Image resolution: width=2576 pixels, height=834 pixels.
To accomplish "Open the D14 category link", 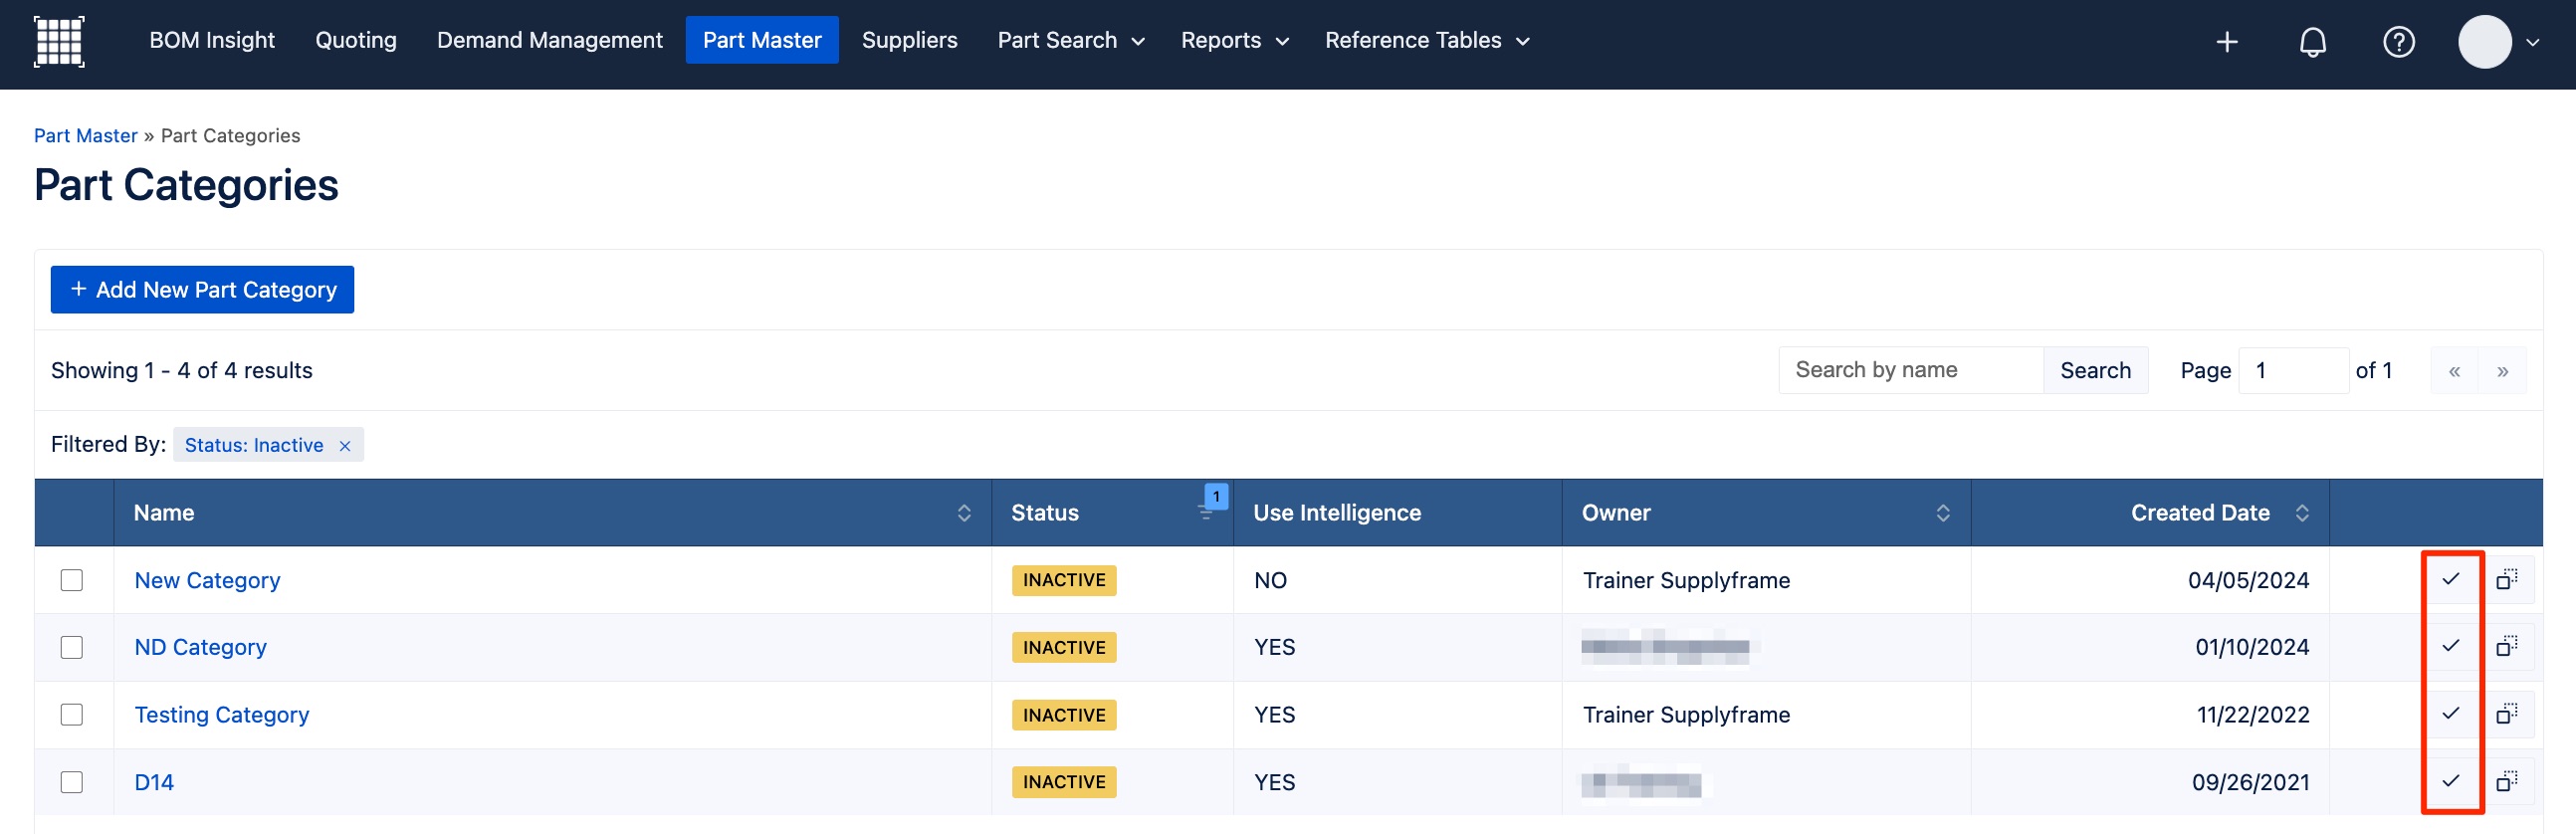I will (154, 781).
